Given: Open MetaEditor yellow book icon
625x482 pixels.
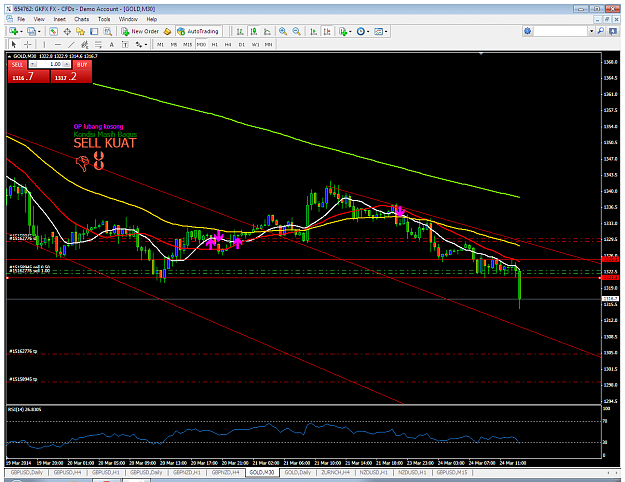Looking at the screenshot, I should [167, 31].
